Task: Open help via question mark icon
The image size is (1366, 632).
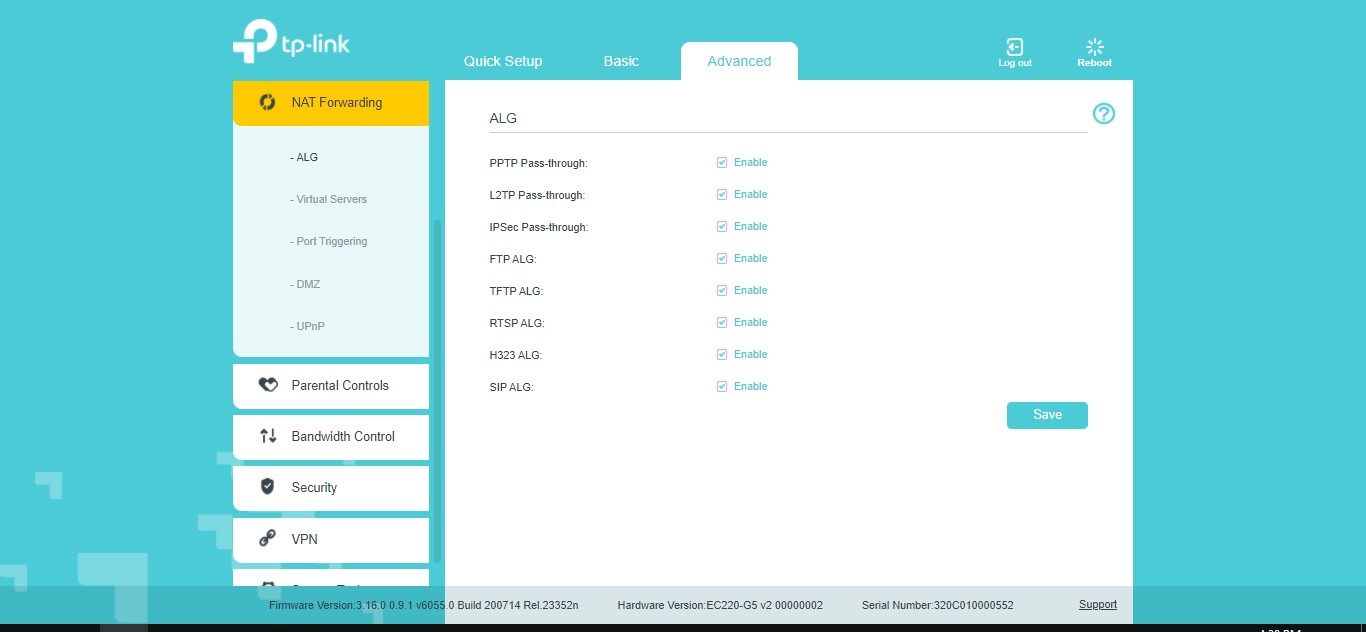Action: (1103, 114)
